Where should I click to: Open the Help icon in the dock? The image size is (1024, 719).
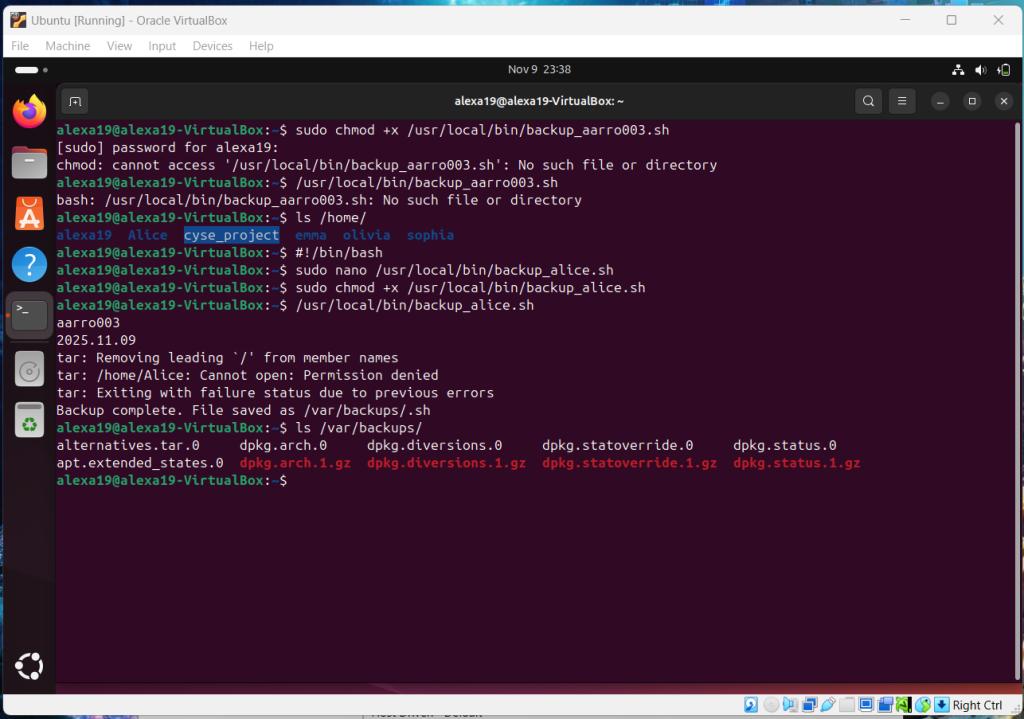[30, 265]
